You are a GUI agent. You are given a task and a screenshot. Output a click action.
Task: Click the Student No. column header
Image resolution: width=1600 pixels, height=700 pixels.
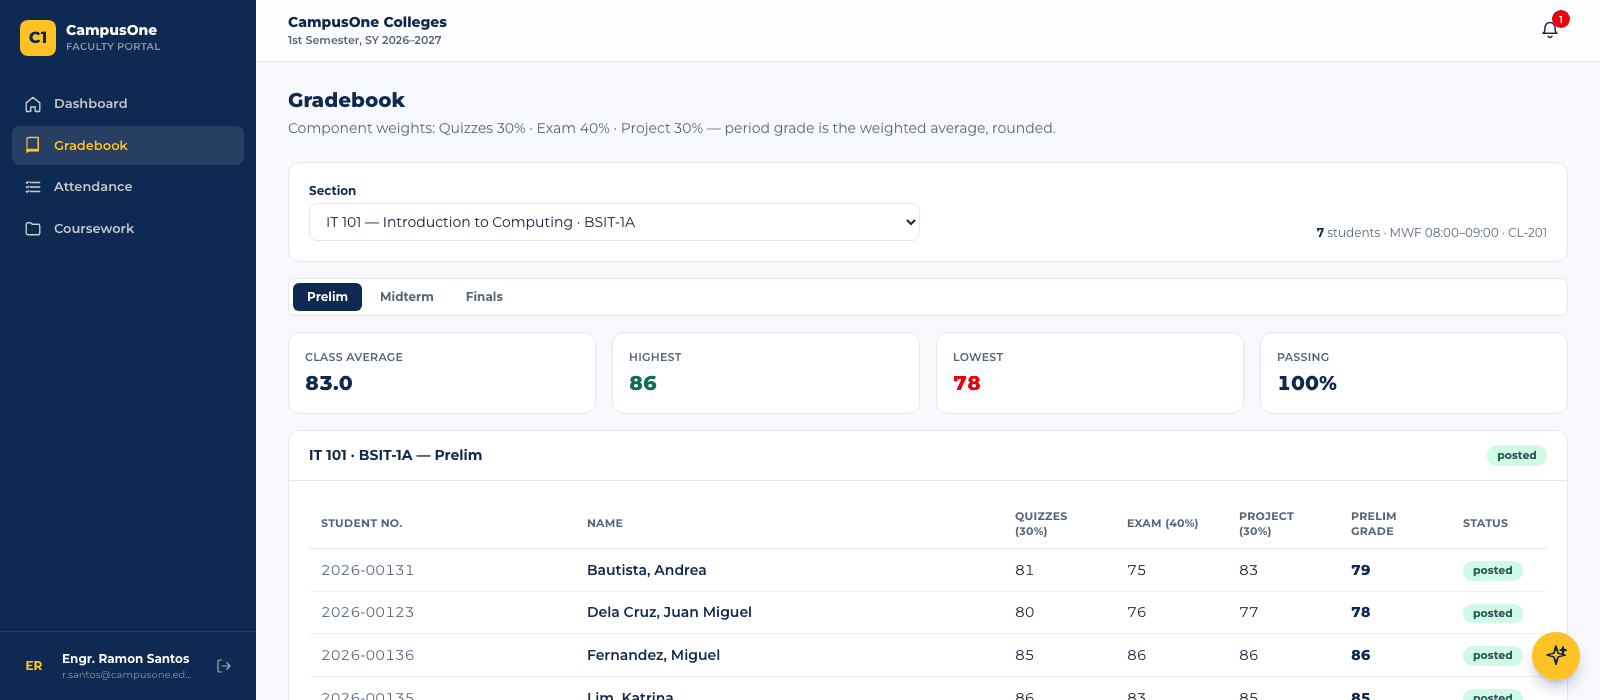click(x=361, y=524)
